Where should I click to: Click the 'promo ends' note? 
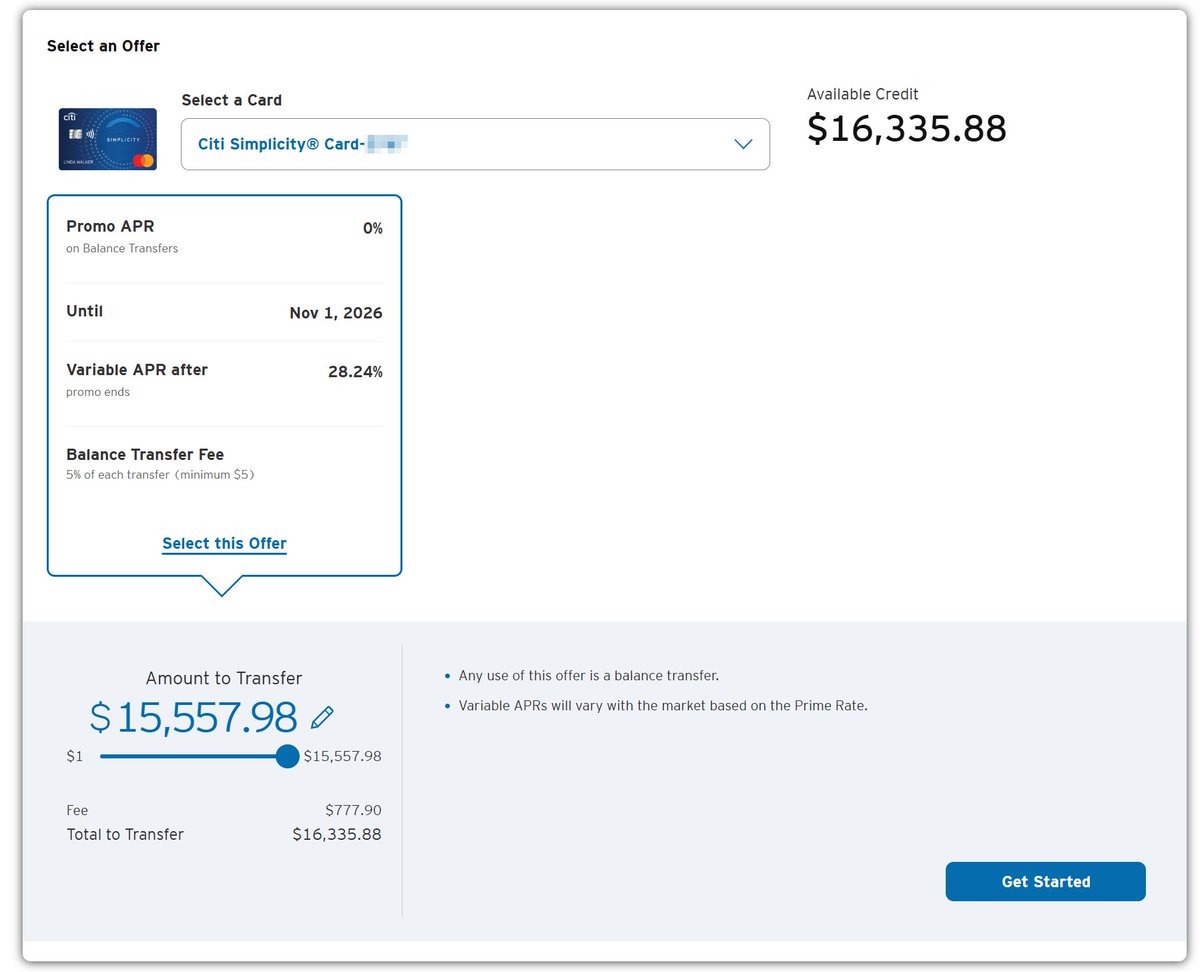98,392
